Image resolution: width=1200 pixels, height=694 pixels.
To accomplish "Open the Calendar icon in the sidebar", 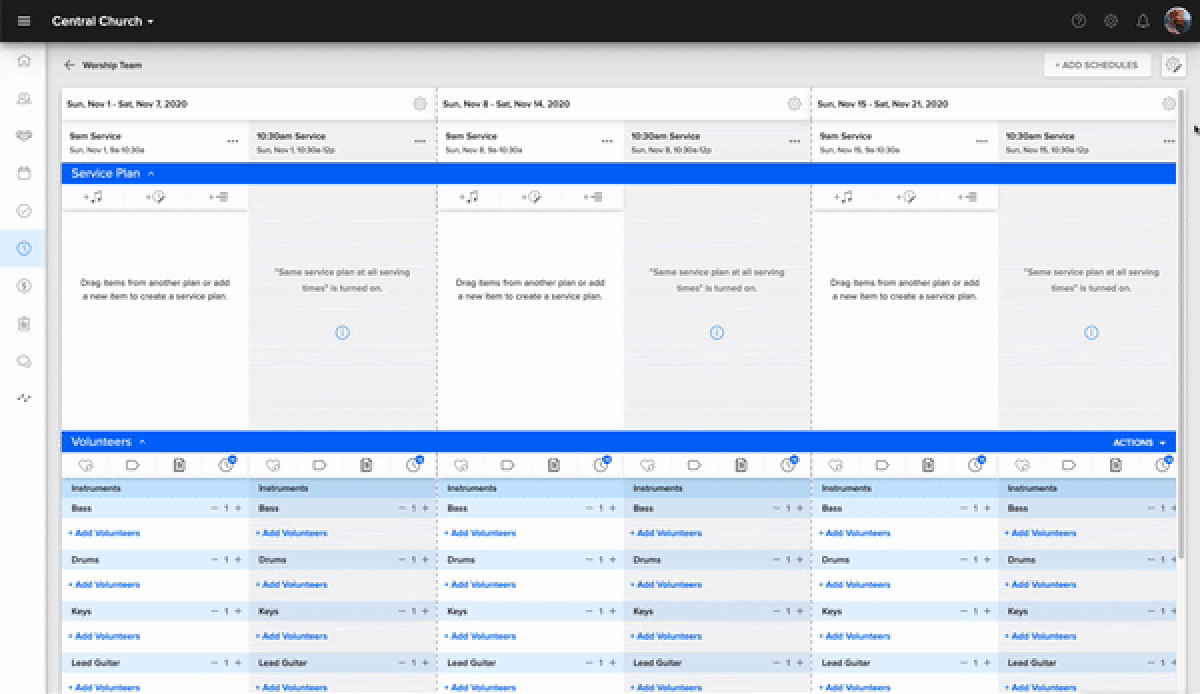I will [23, 173].
